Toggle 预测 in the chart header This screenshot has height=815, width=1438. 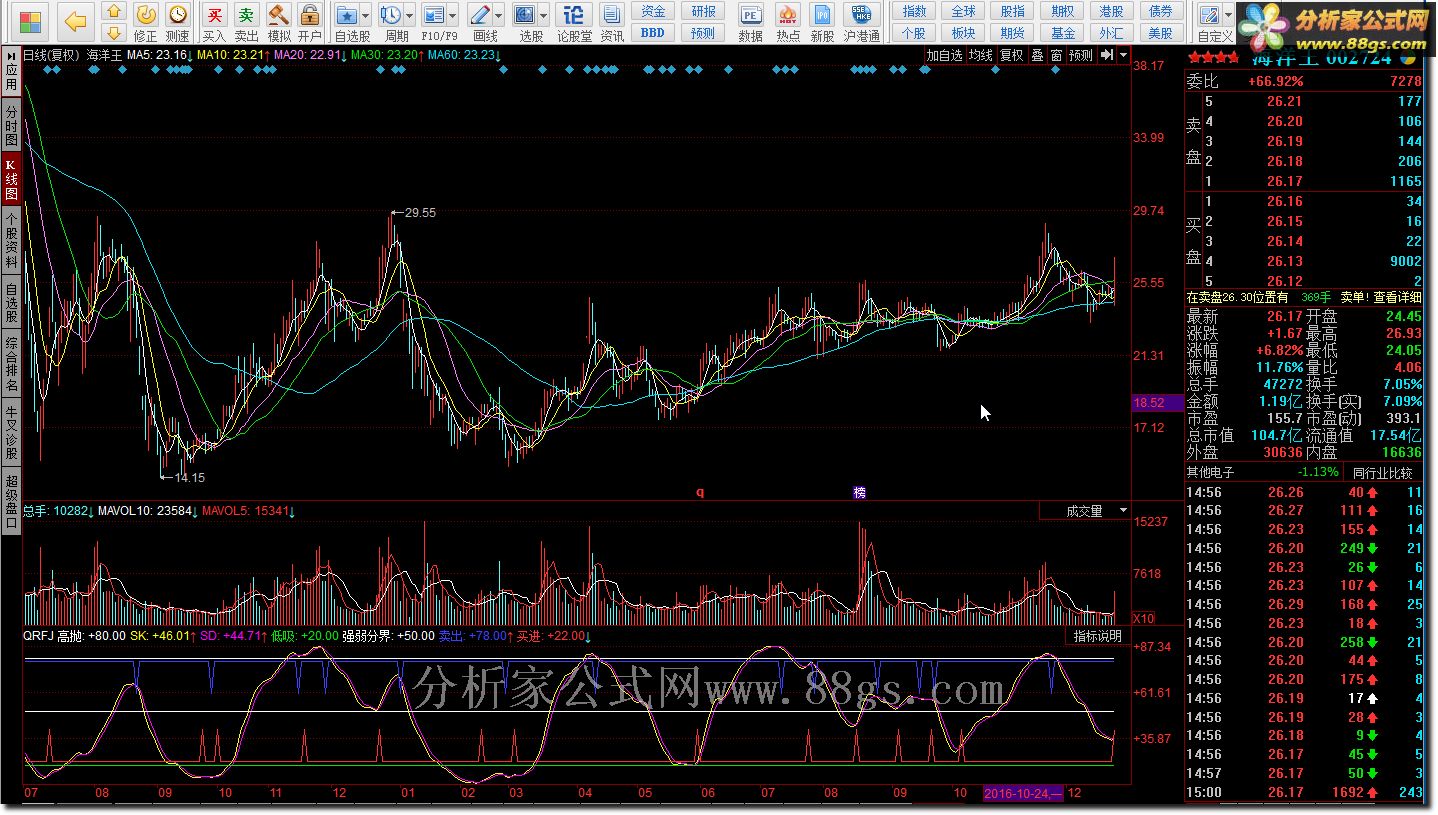click(x=1081, y=55)
